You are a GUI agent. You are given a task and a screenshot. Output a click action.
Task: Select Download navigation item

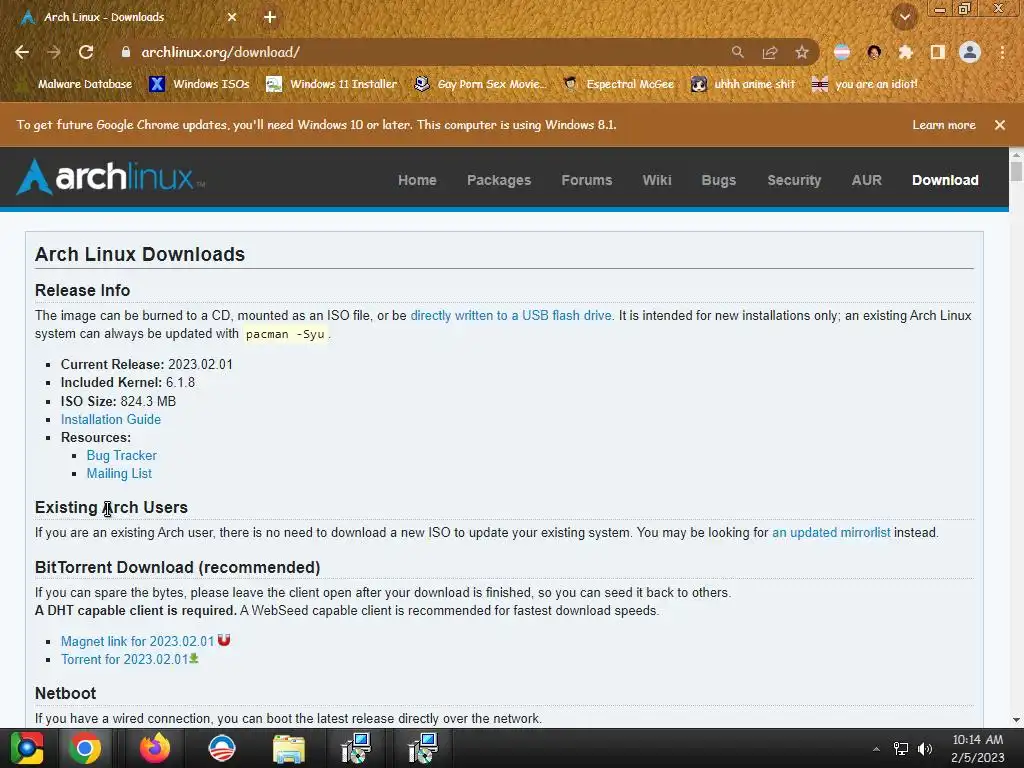(945, 180)
